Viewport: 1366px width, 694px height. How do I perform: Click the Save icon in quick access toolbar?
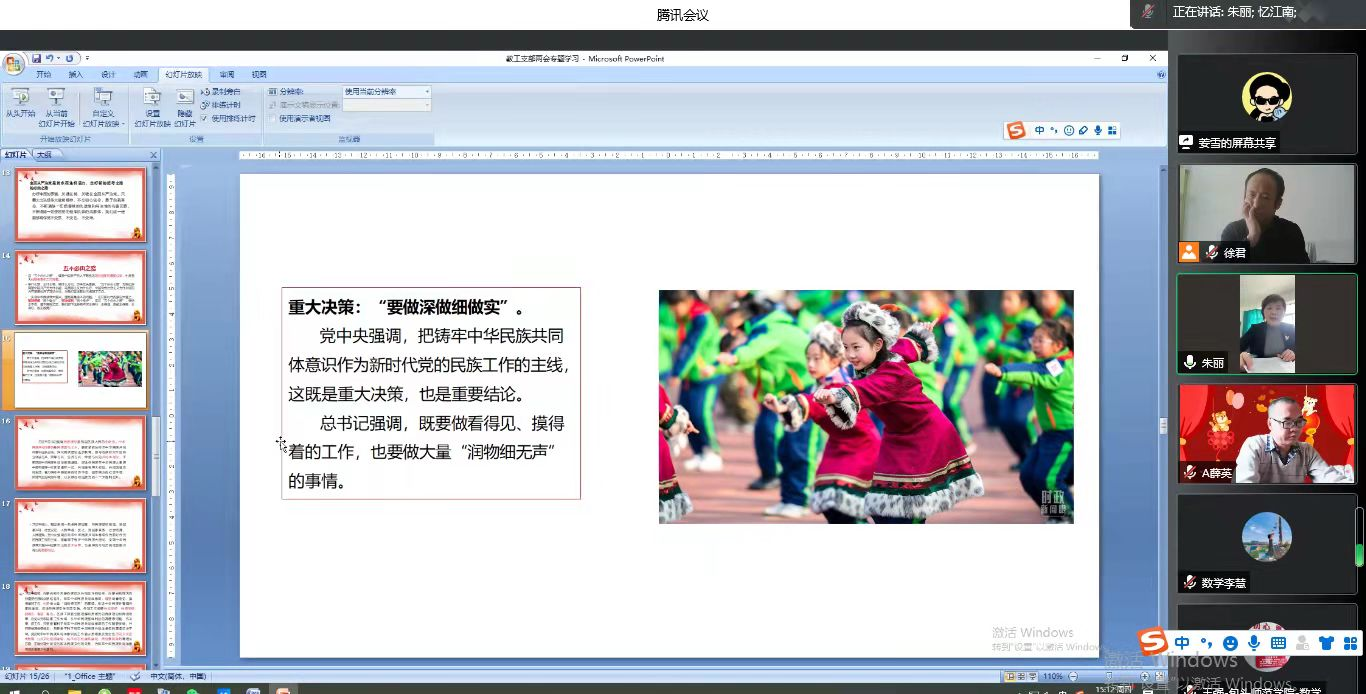pyautogui.click(x=37, y=59)
